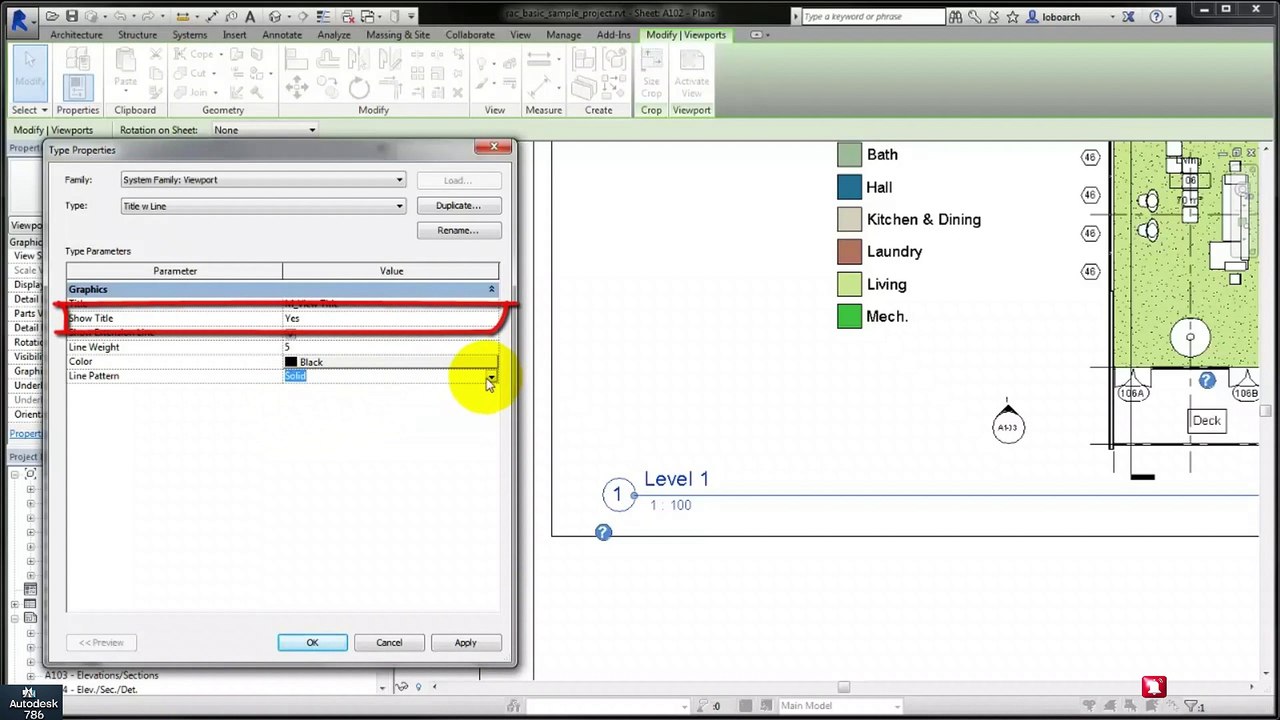Click the Hall legend color swatch
The height and width of the screenshot is (720, 1280).
click(x=849, y=187)
